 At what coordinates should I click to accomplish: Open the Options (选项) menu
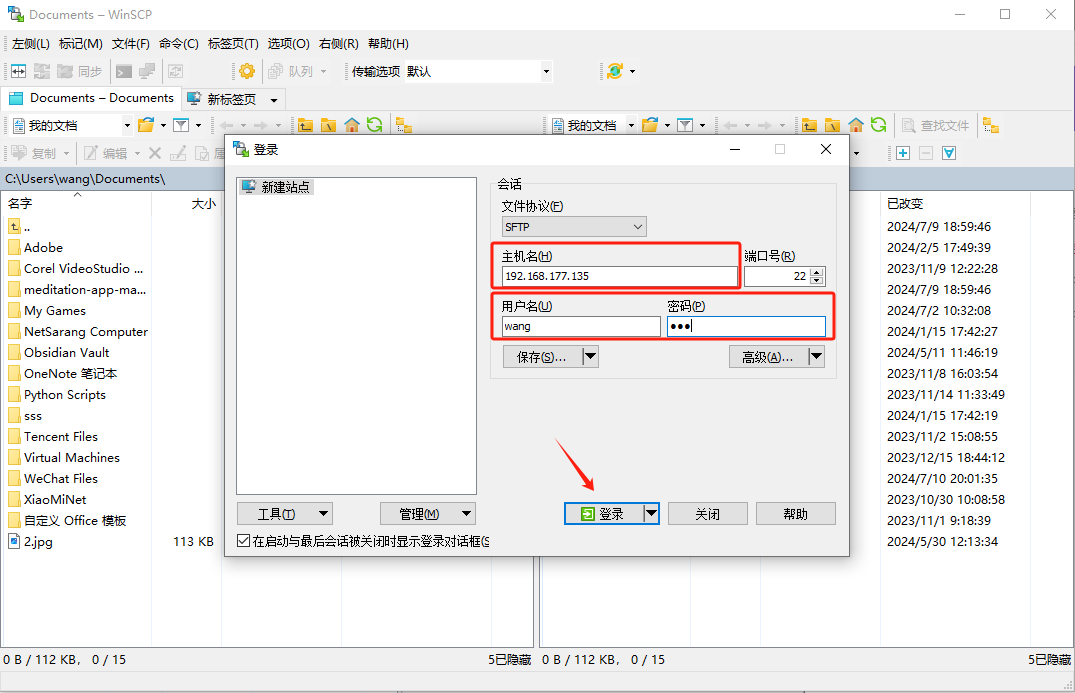288,44
